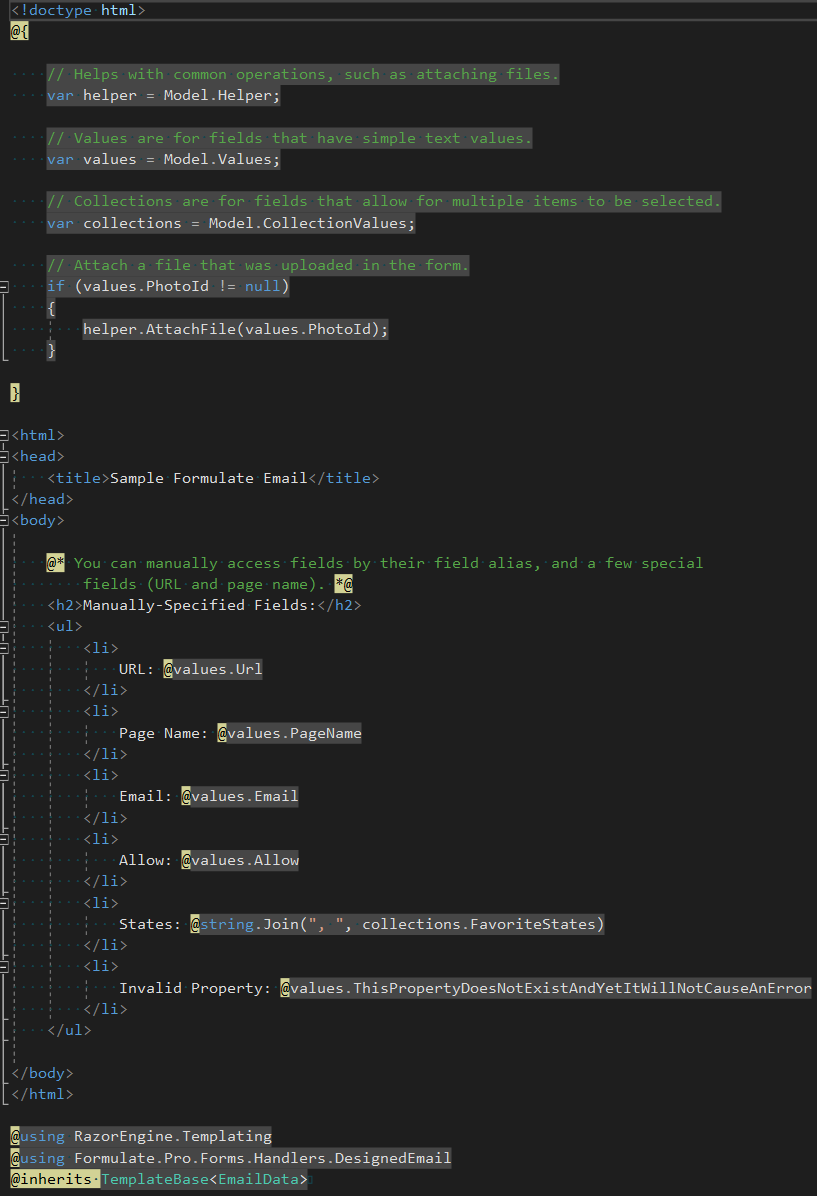Image resolution: width=817 pixels, height=1196 pixels.
Task: Click the RazorEngine.Templating using statement
Action: [x=140, y=1136]
